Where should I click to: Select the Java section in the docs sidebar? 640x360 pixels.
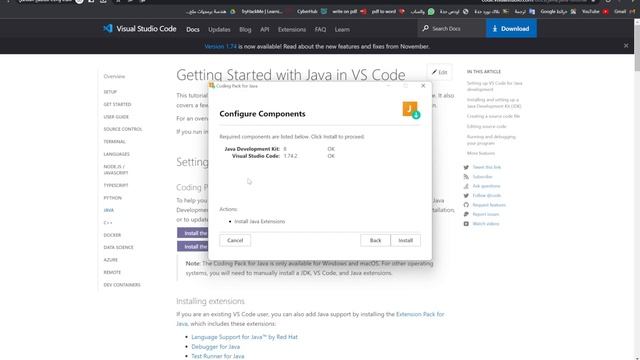(x=109, y=210)
